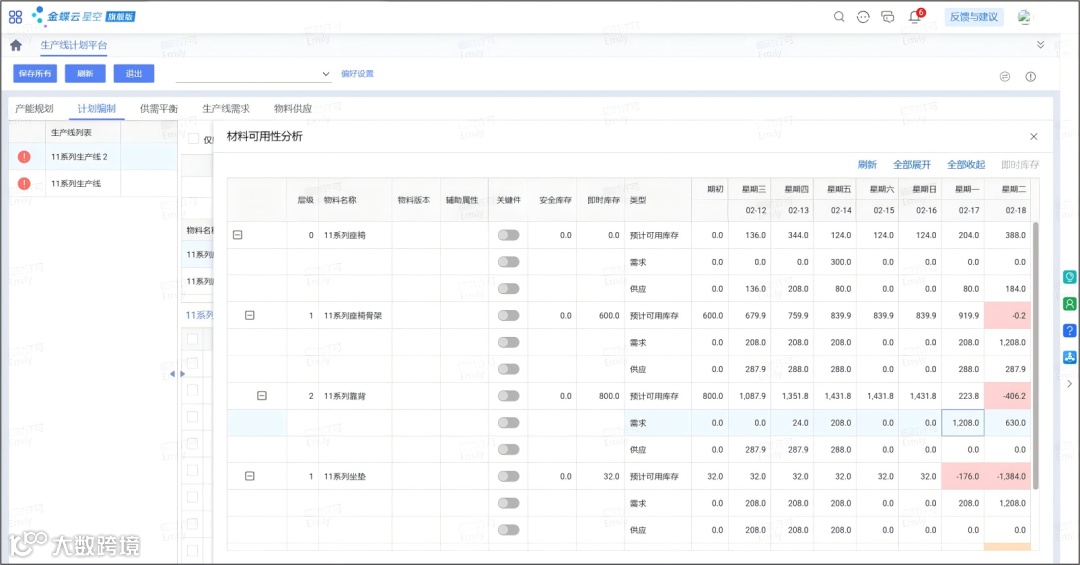Toggle key part switch for 11系列靠背

click(508, 396)
